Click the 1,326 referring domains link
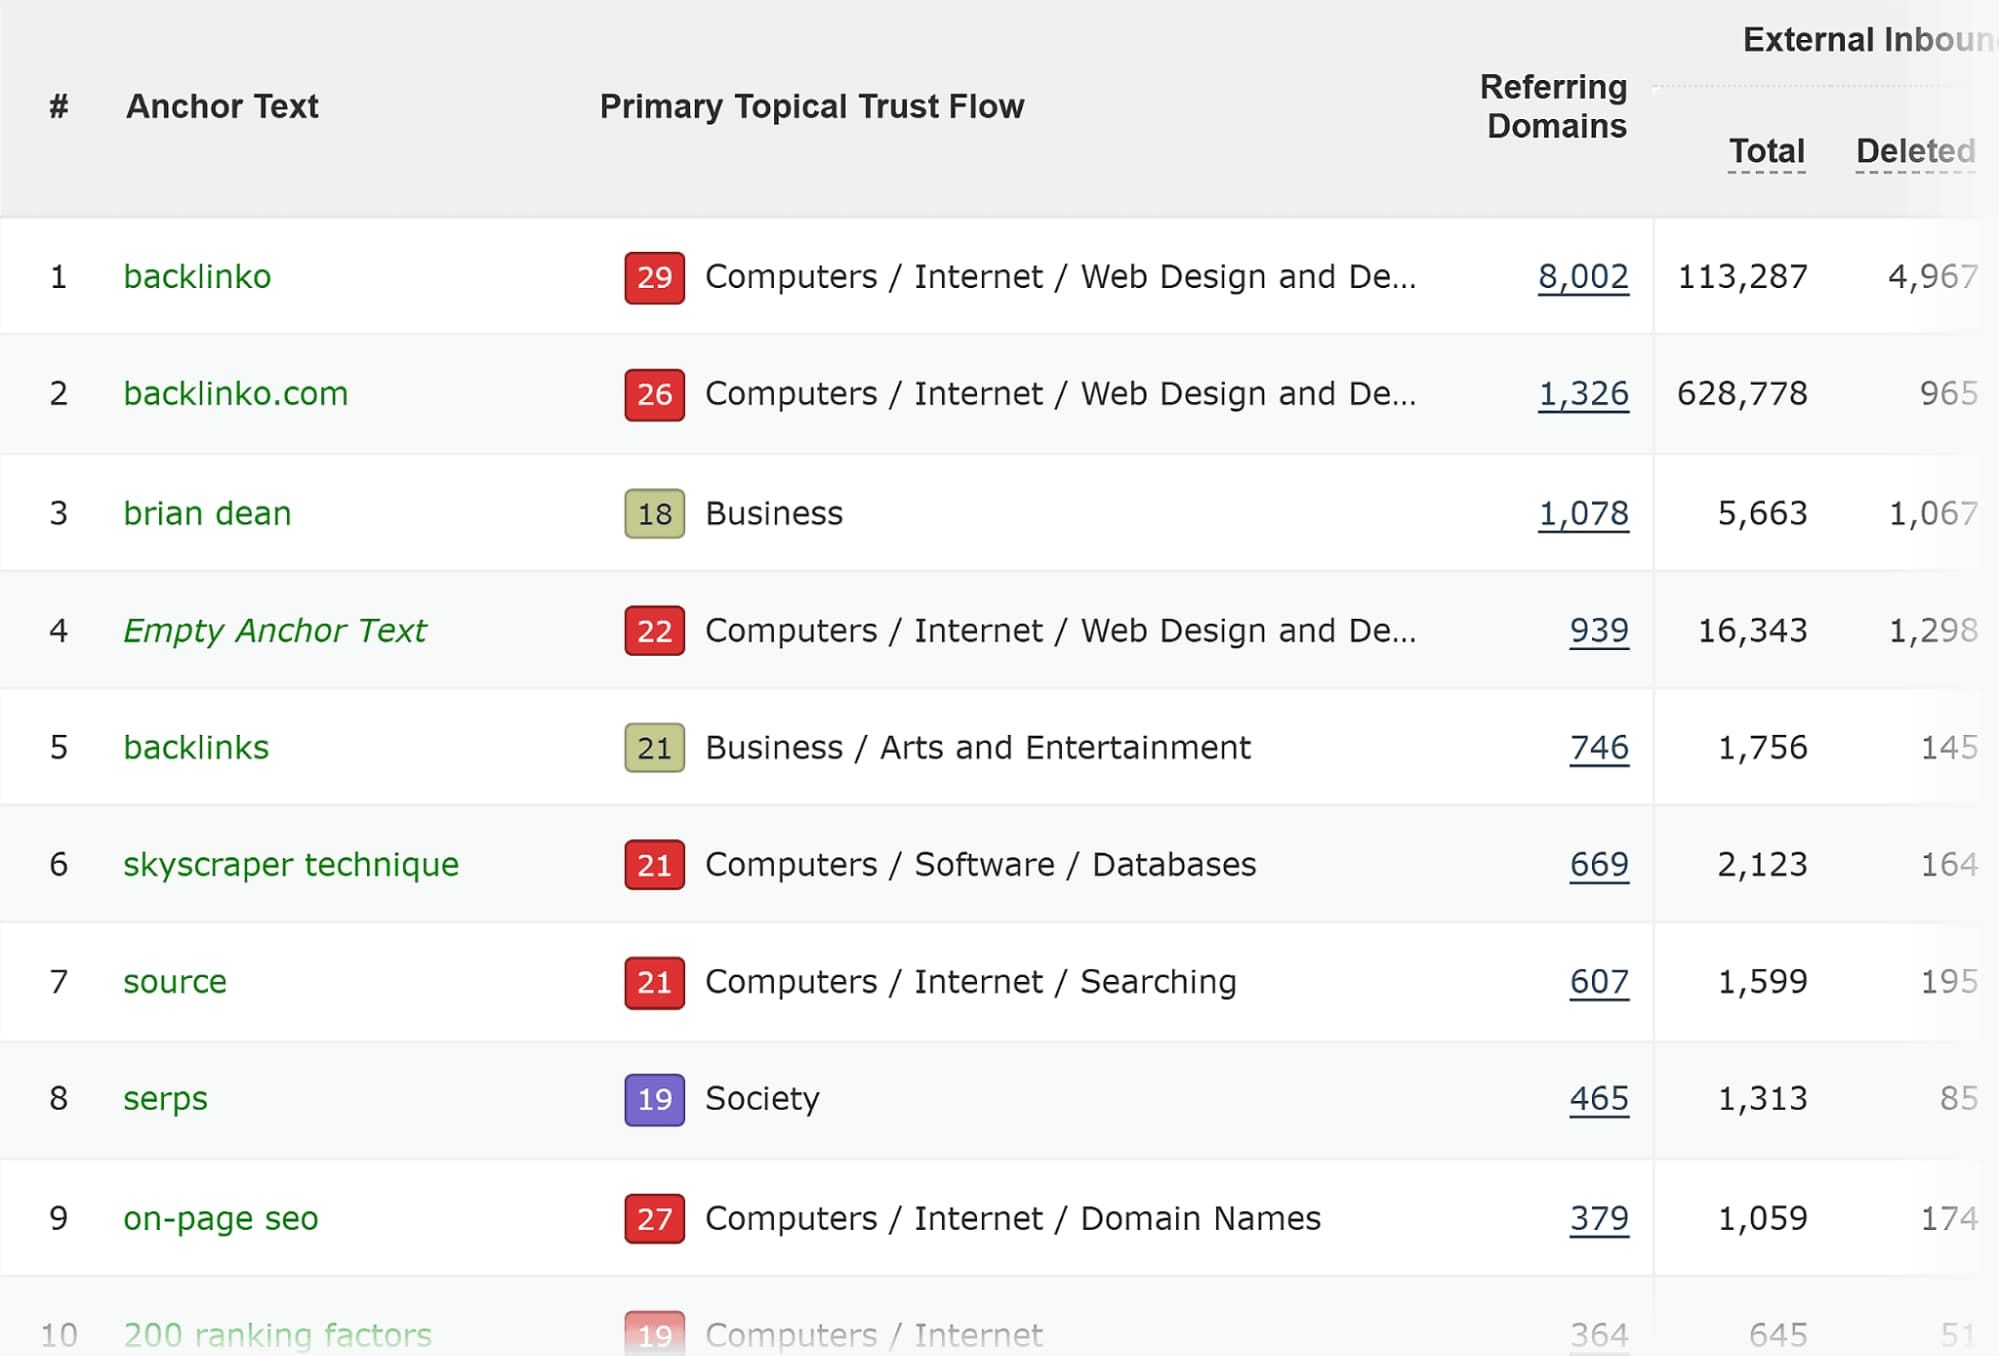The height and width of the screenshot is (1356, 1999). click(1583, 393)
